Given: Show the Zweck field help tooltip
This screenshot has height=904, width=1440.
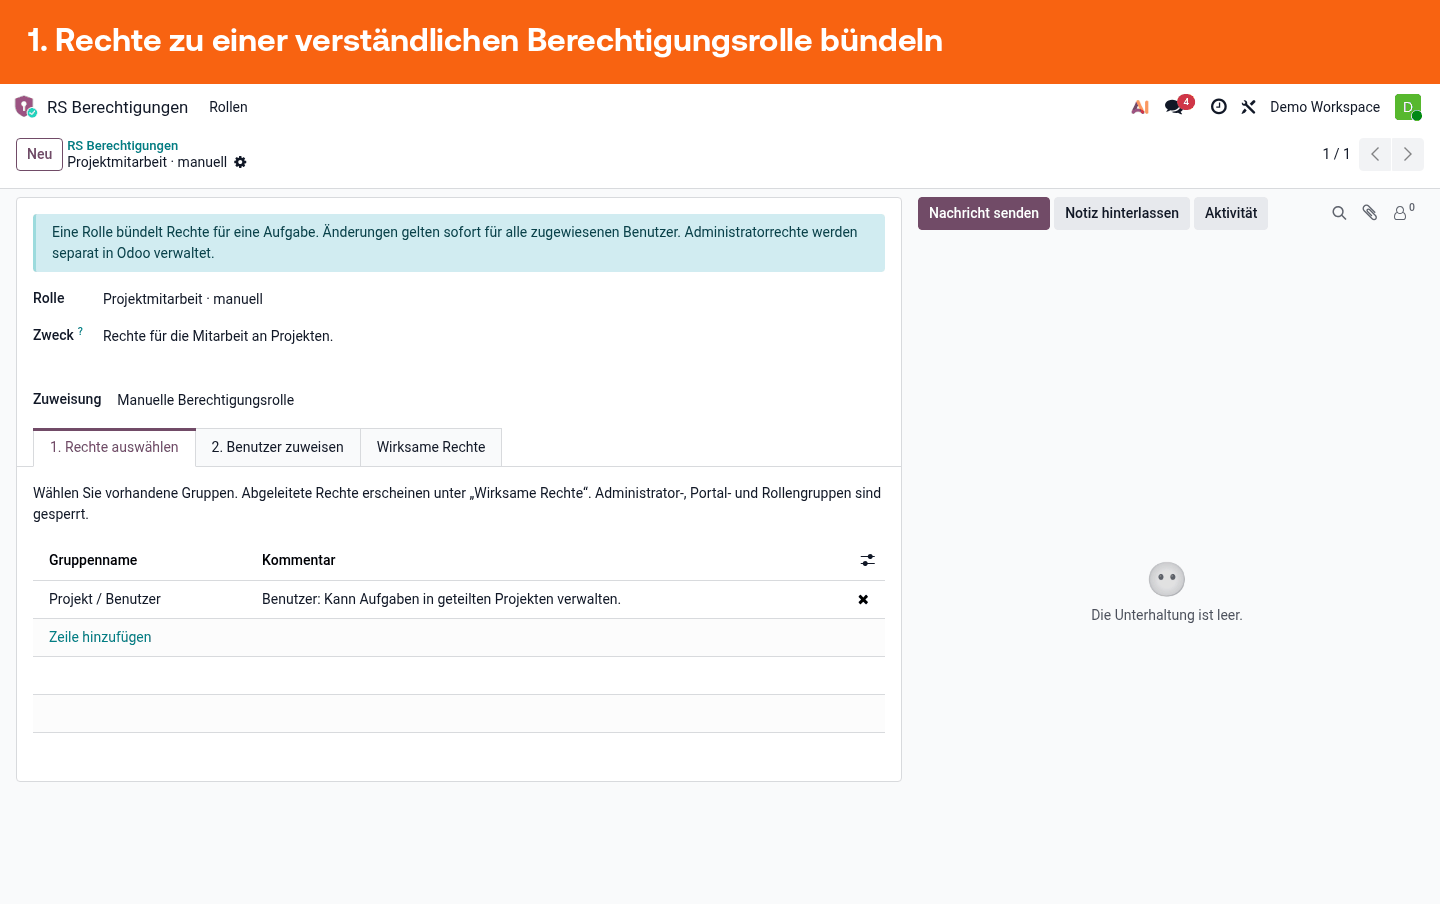Looking at the screenshot, I should click(x=80, y=331).
